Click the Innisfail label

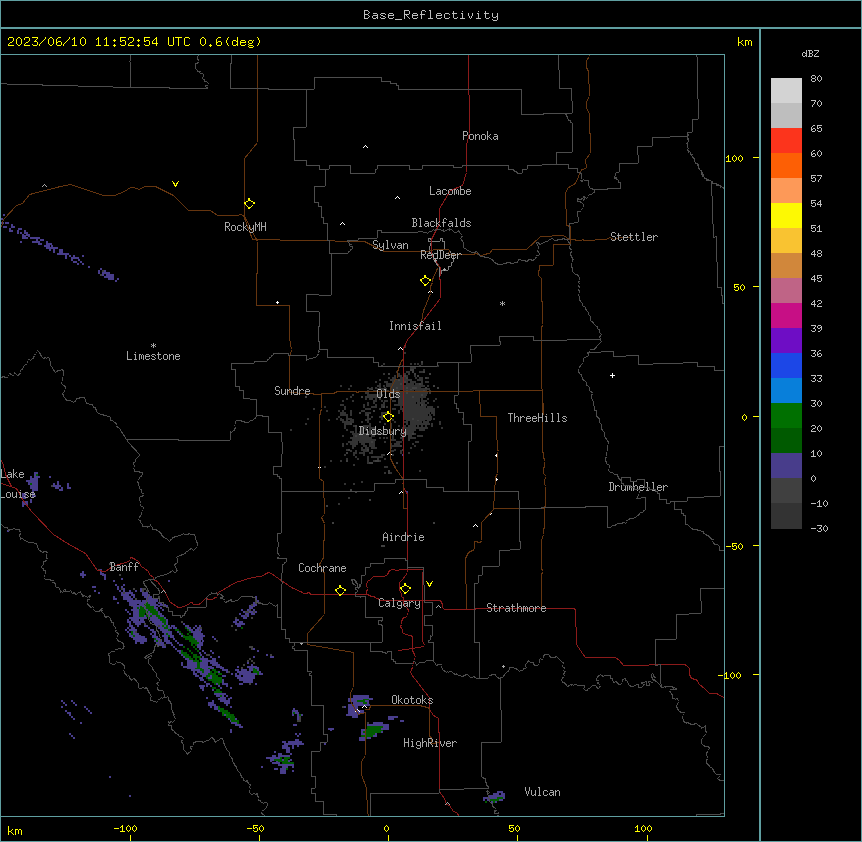pos(415,326)
